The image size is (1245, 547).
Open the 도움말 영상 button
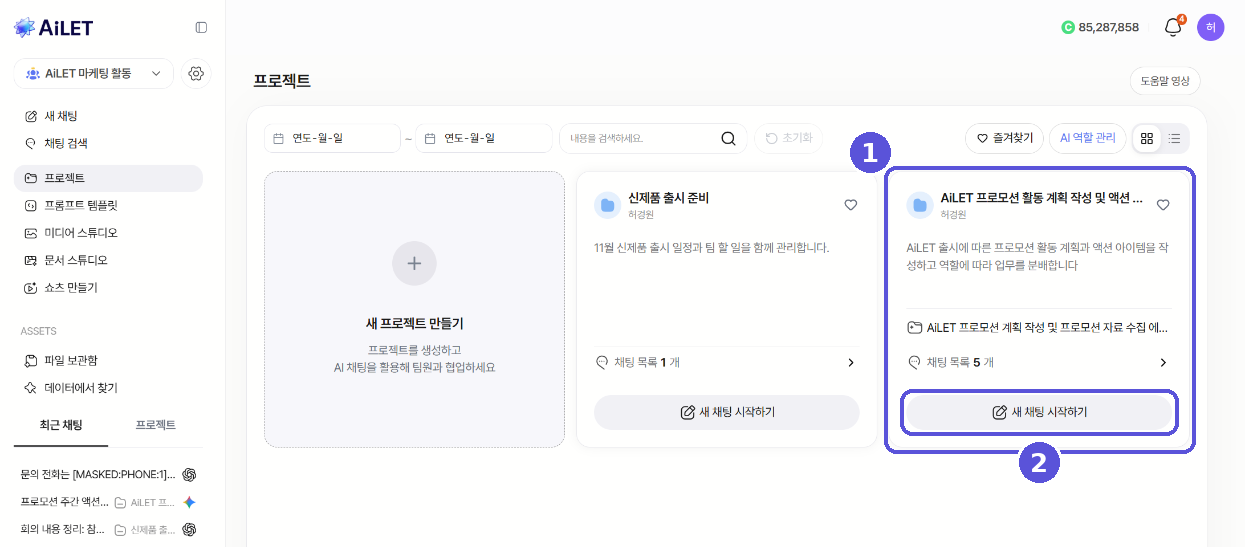point(1164,81)
